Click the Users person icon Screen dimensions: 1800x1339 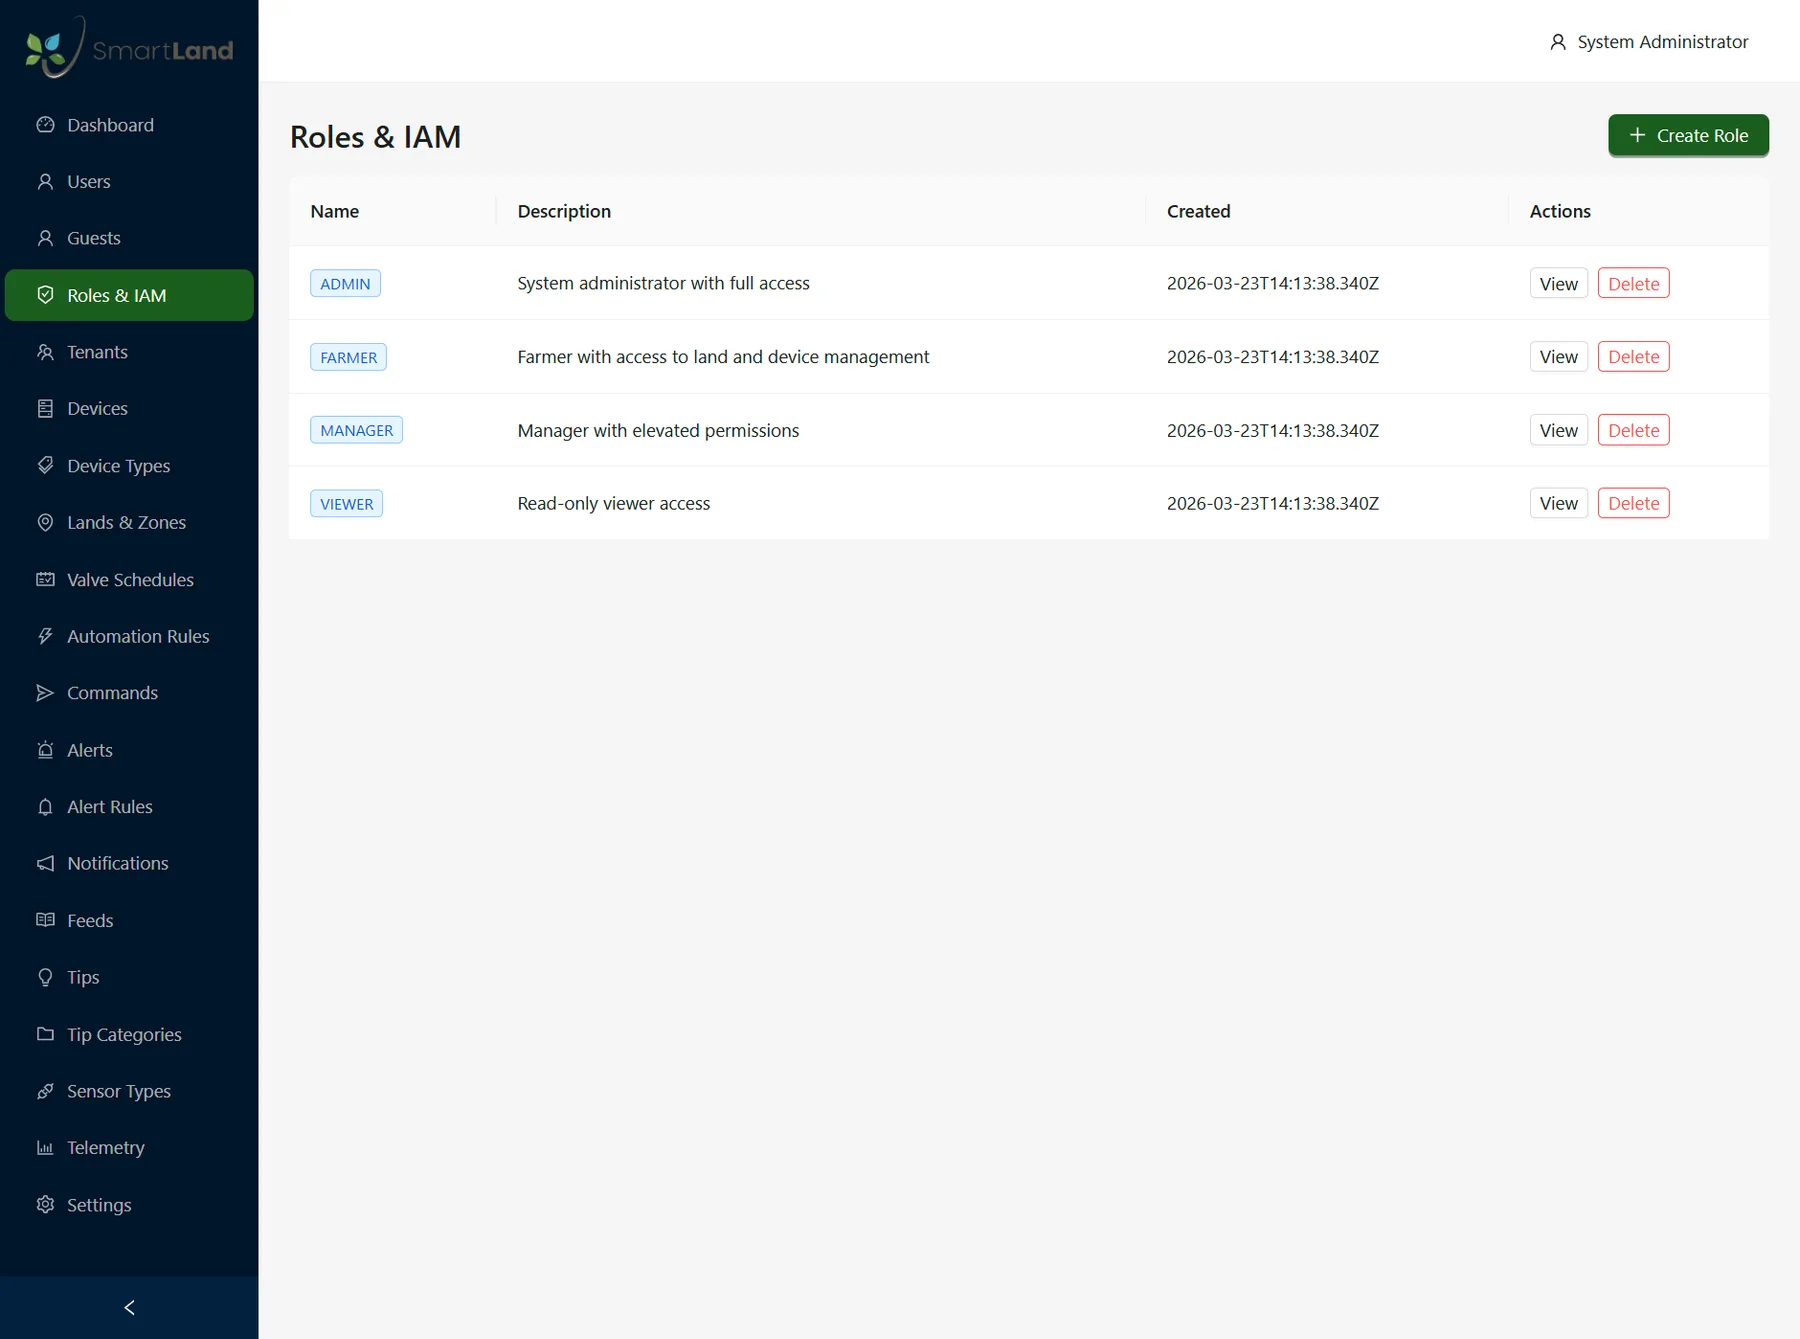coord(45,182)
